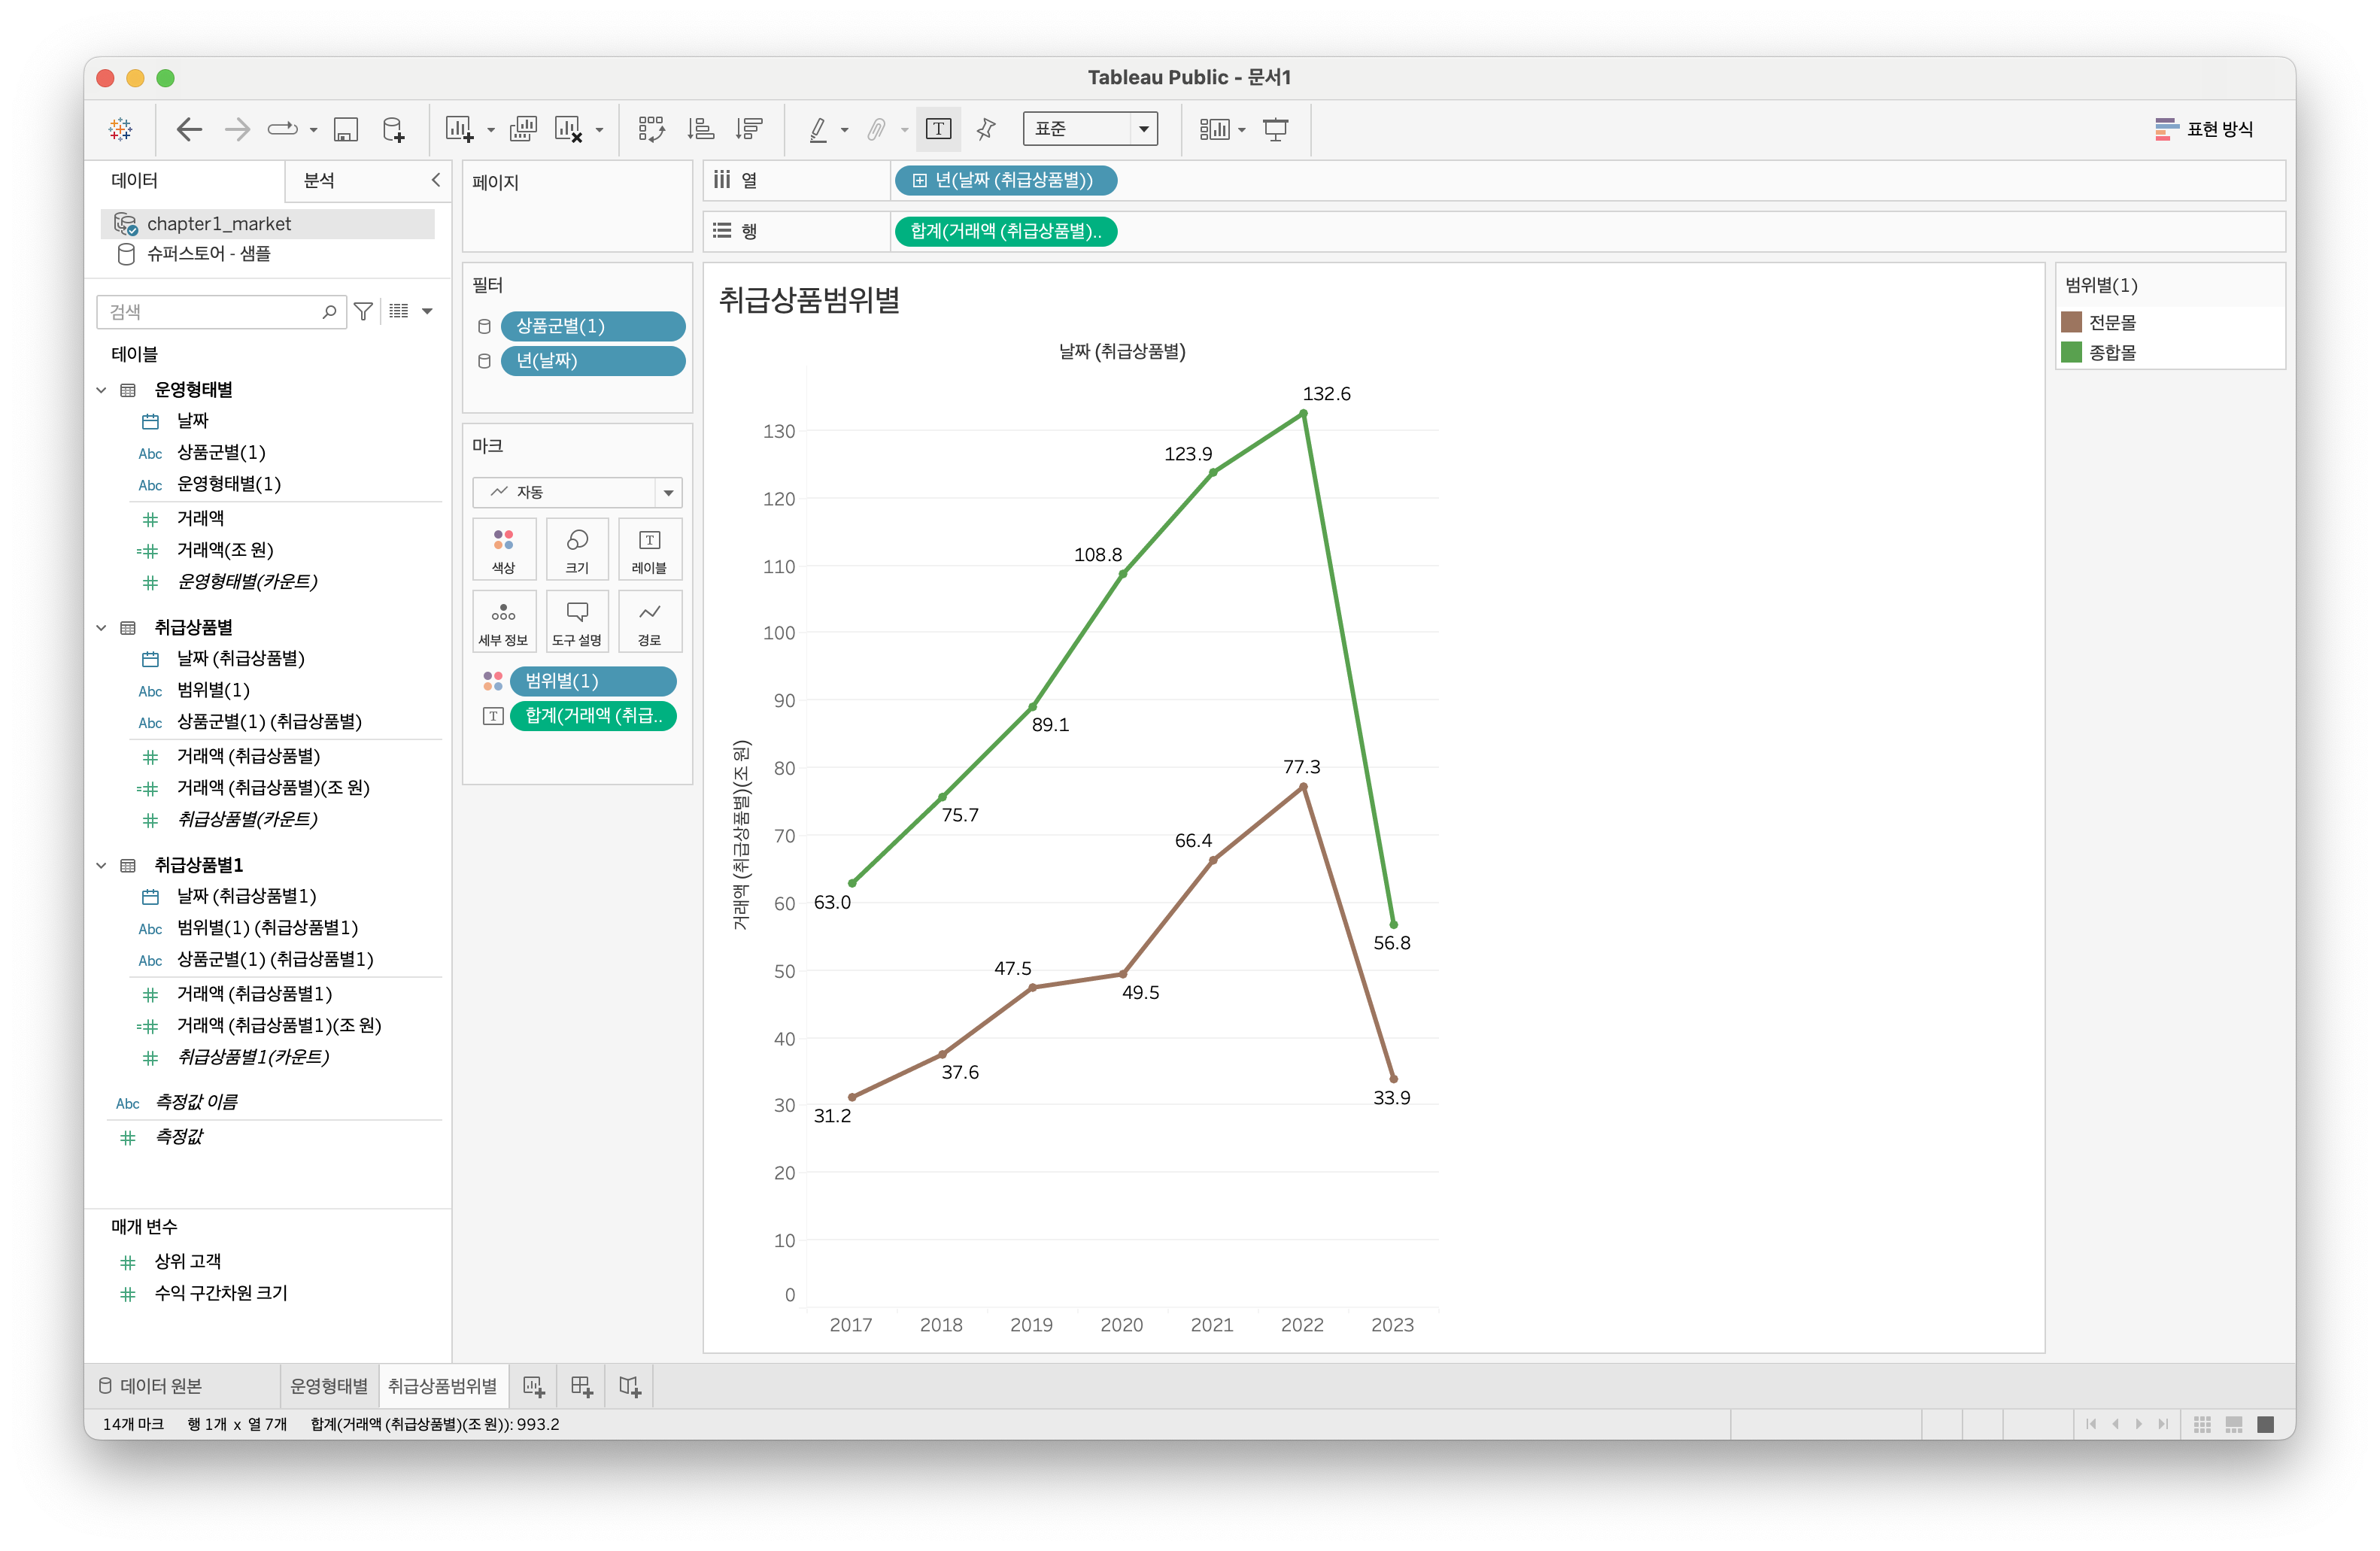The image size is (2380, 1551).
Task: Switch to the 분석 pane tab
Action: click(319, 180)
